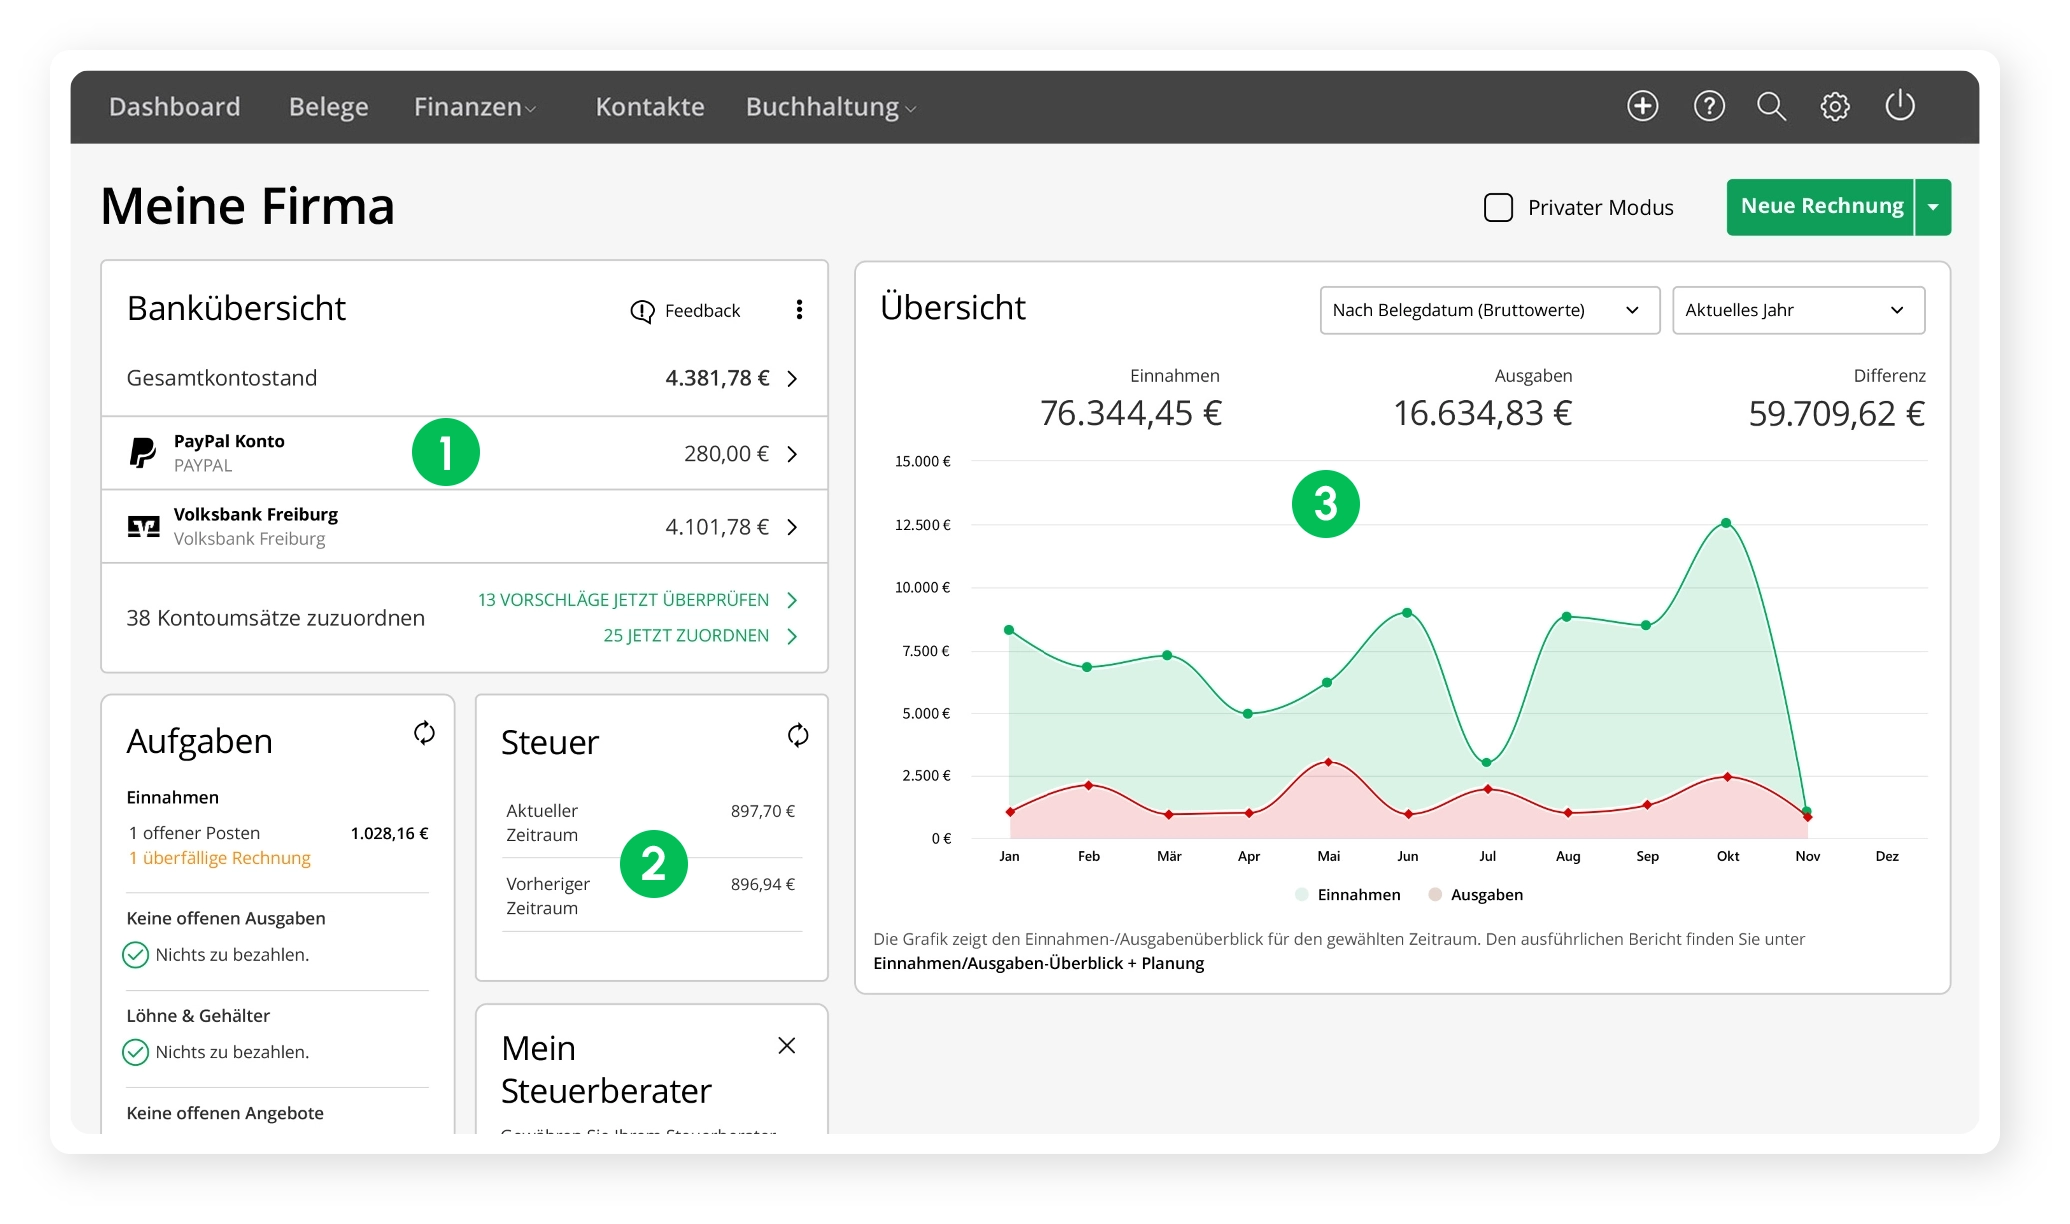Click the plus add icon in top bar

[x=1642, y=106]
